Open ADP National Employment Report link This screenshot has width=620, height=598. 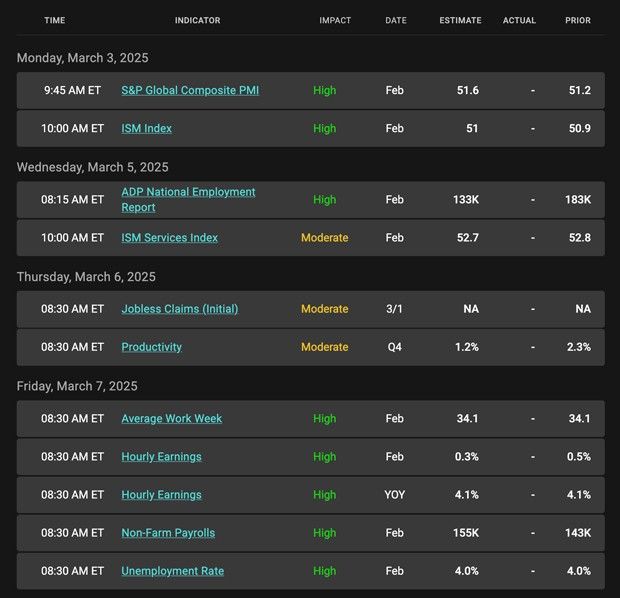pyautogui.click(x=188, y=199)
